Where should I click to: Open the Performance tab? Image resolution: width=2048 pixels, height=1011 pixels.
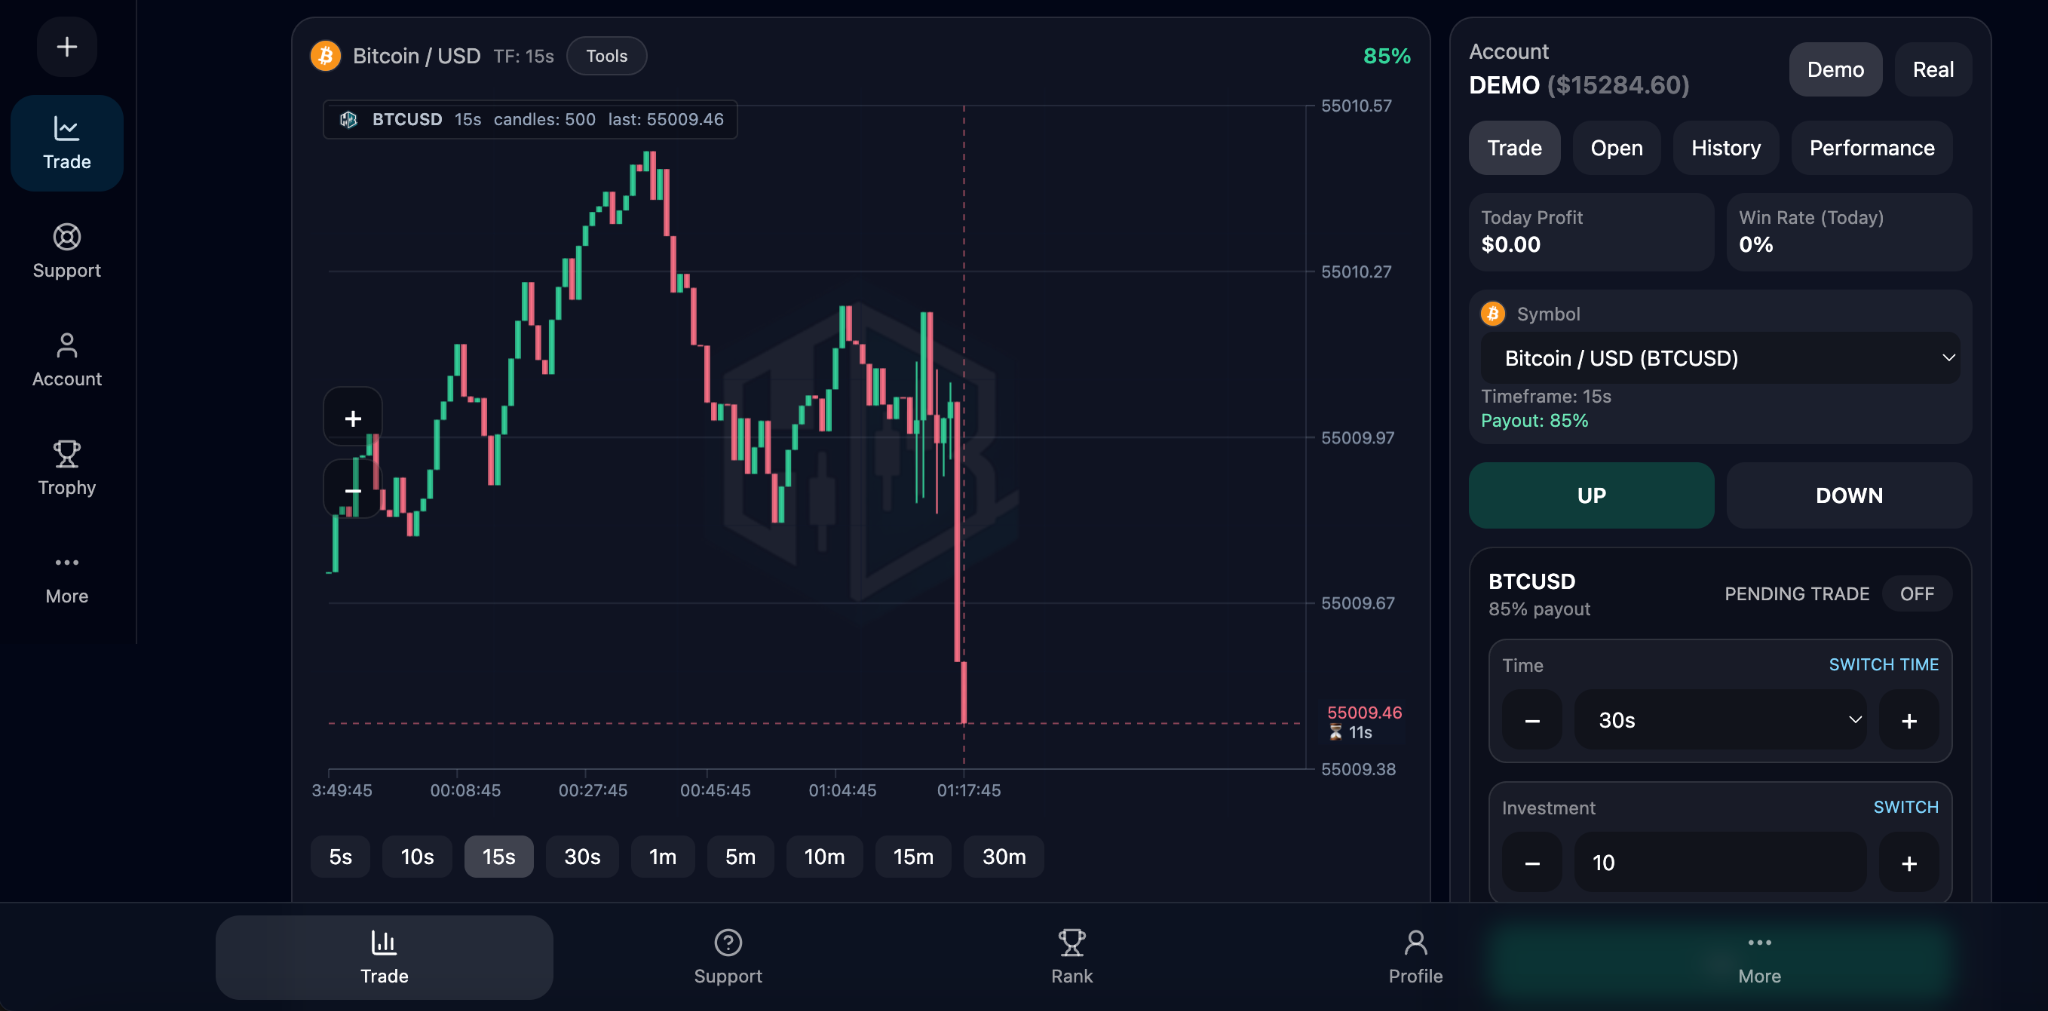click(x=1870, y=147)
